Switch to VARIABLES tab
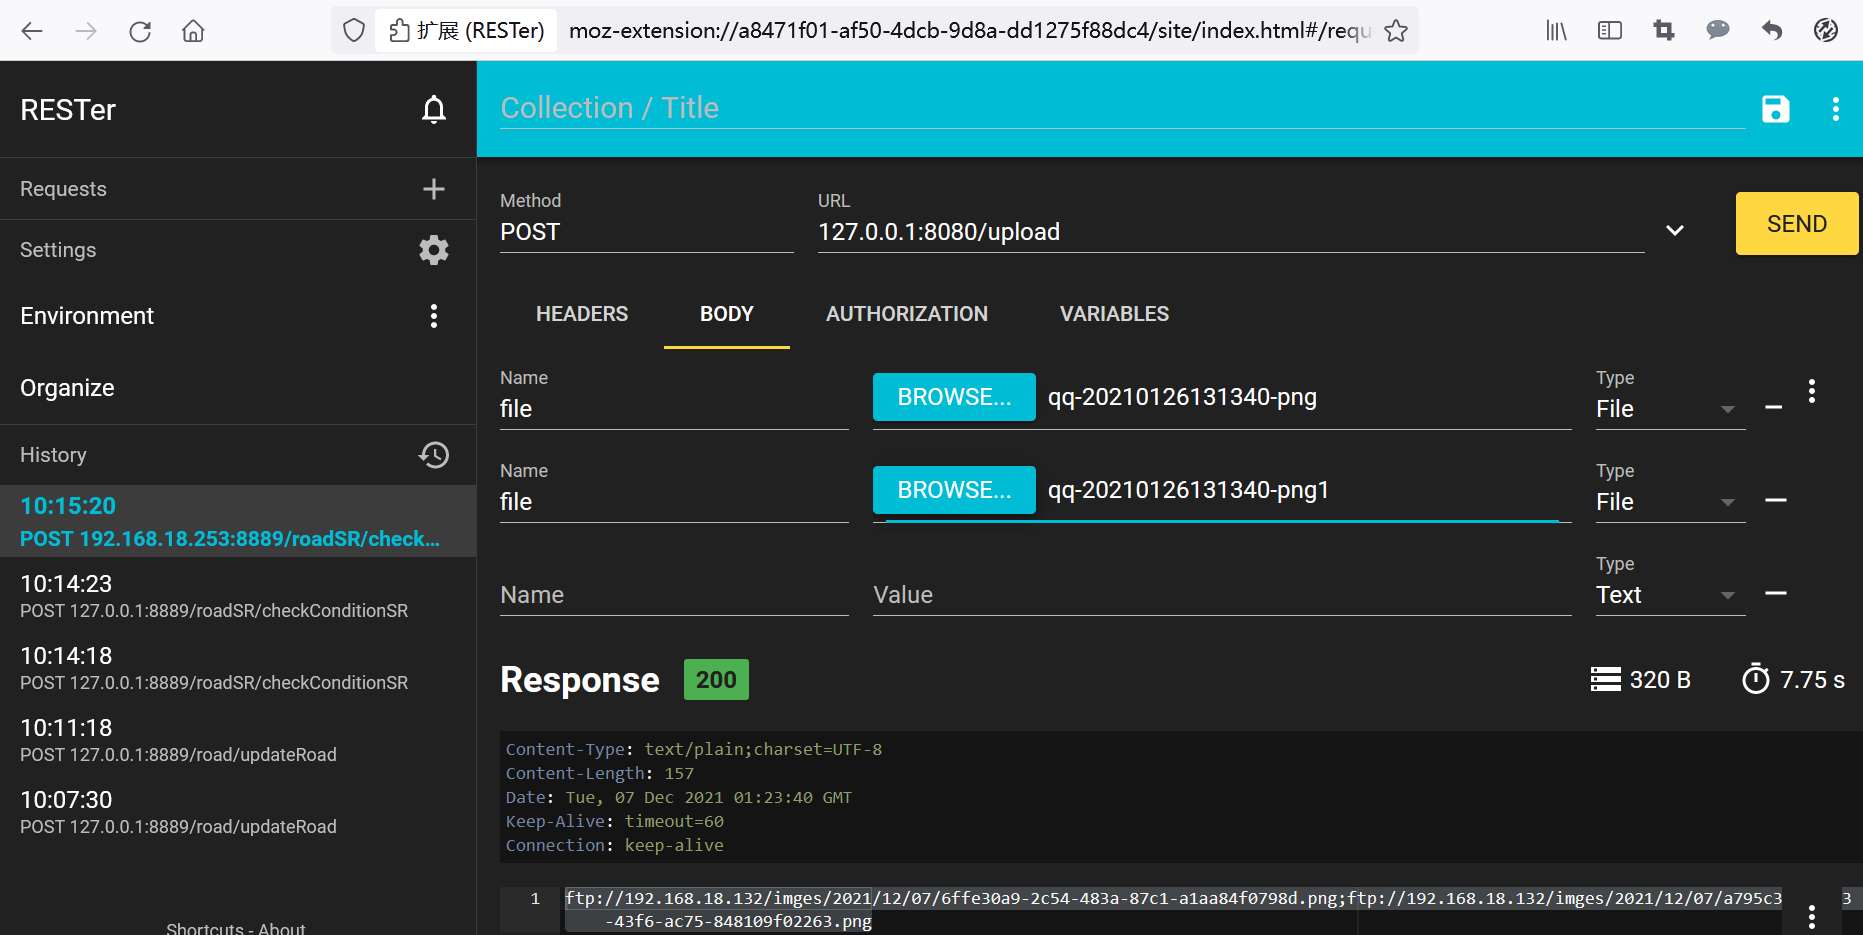1863x935 pixels. pyautogui.click(x=1114, y=314)
